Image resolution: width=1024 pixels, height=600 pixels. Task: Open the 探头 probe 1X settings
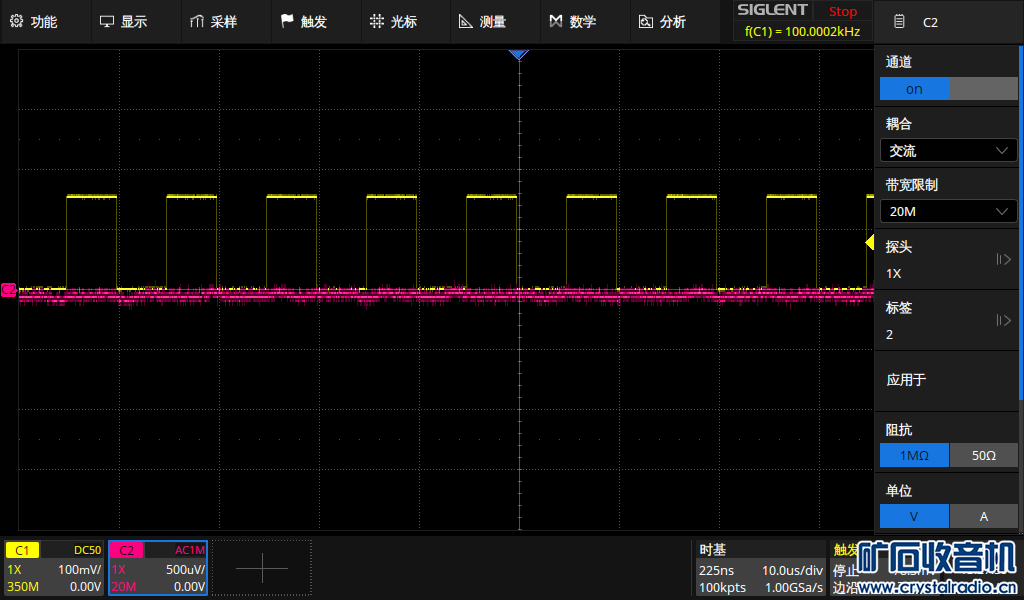pyautogui.click(x=948, y=260)
